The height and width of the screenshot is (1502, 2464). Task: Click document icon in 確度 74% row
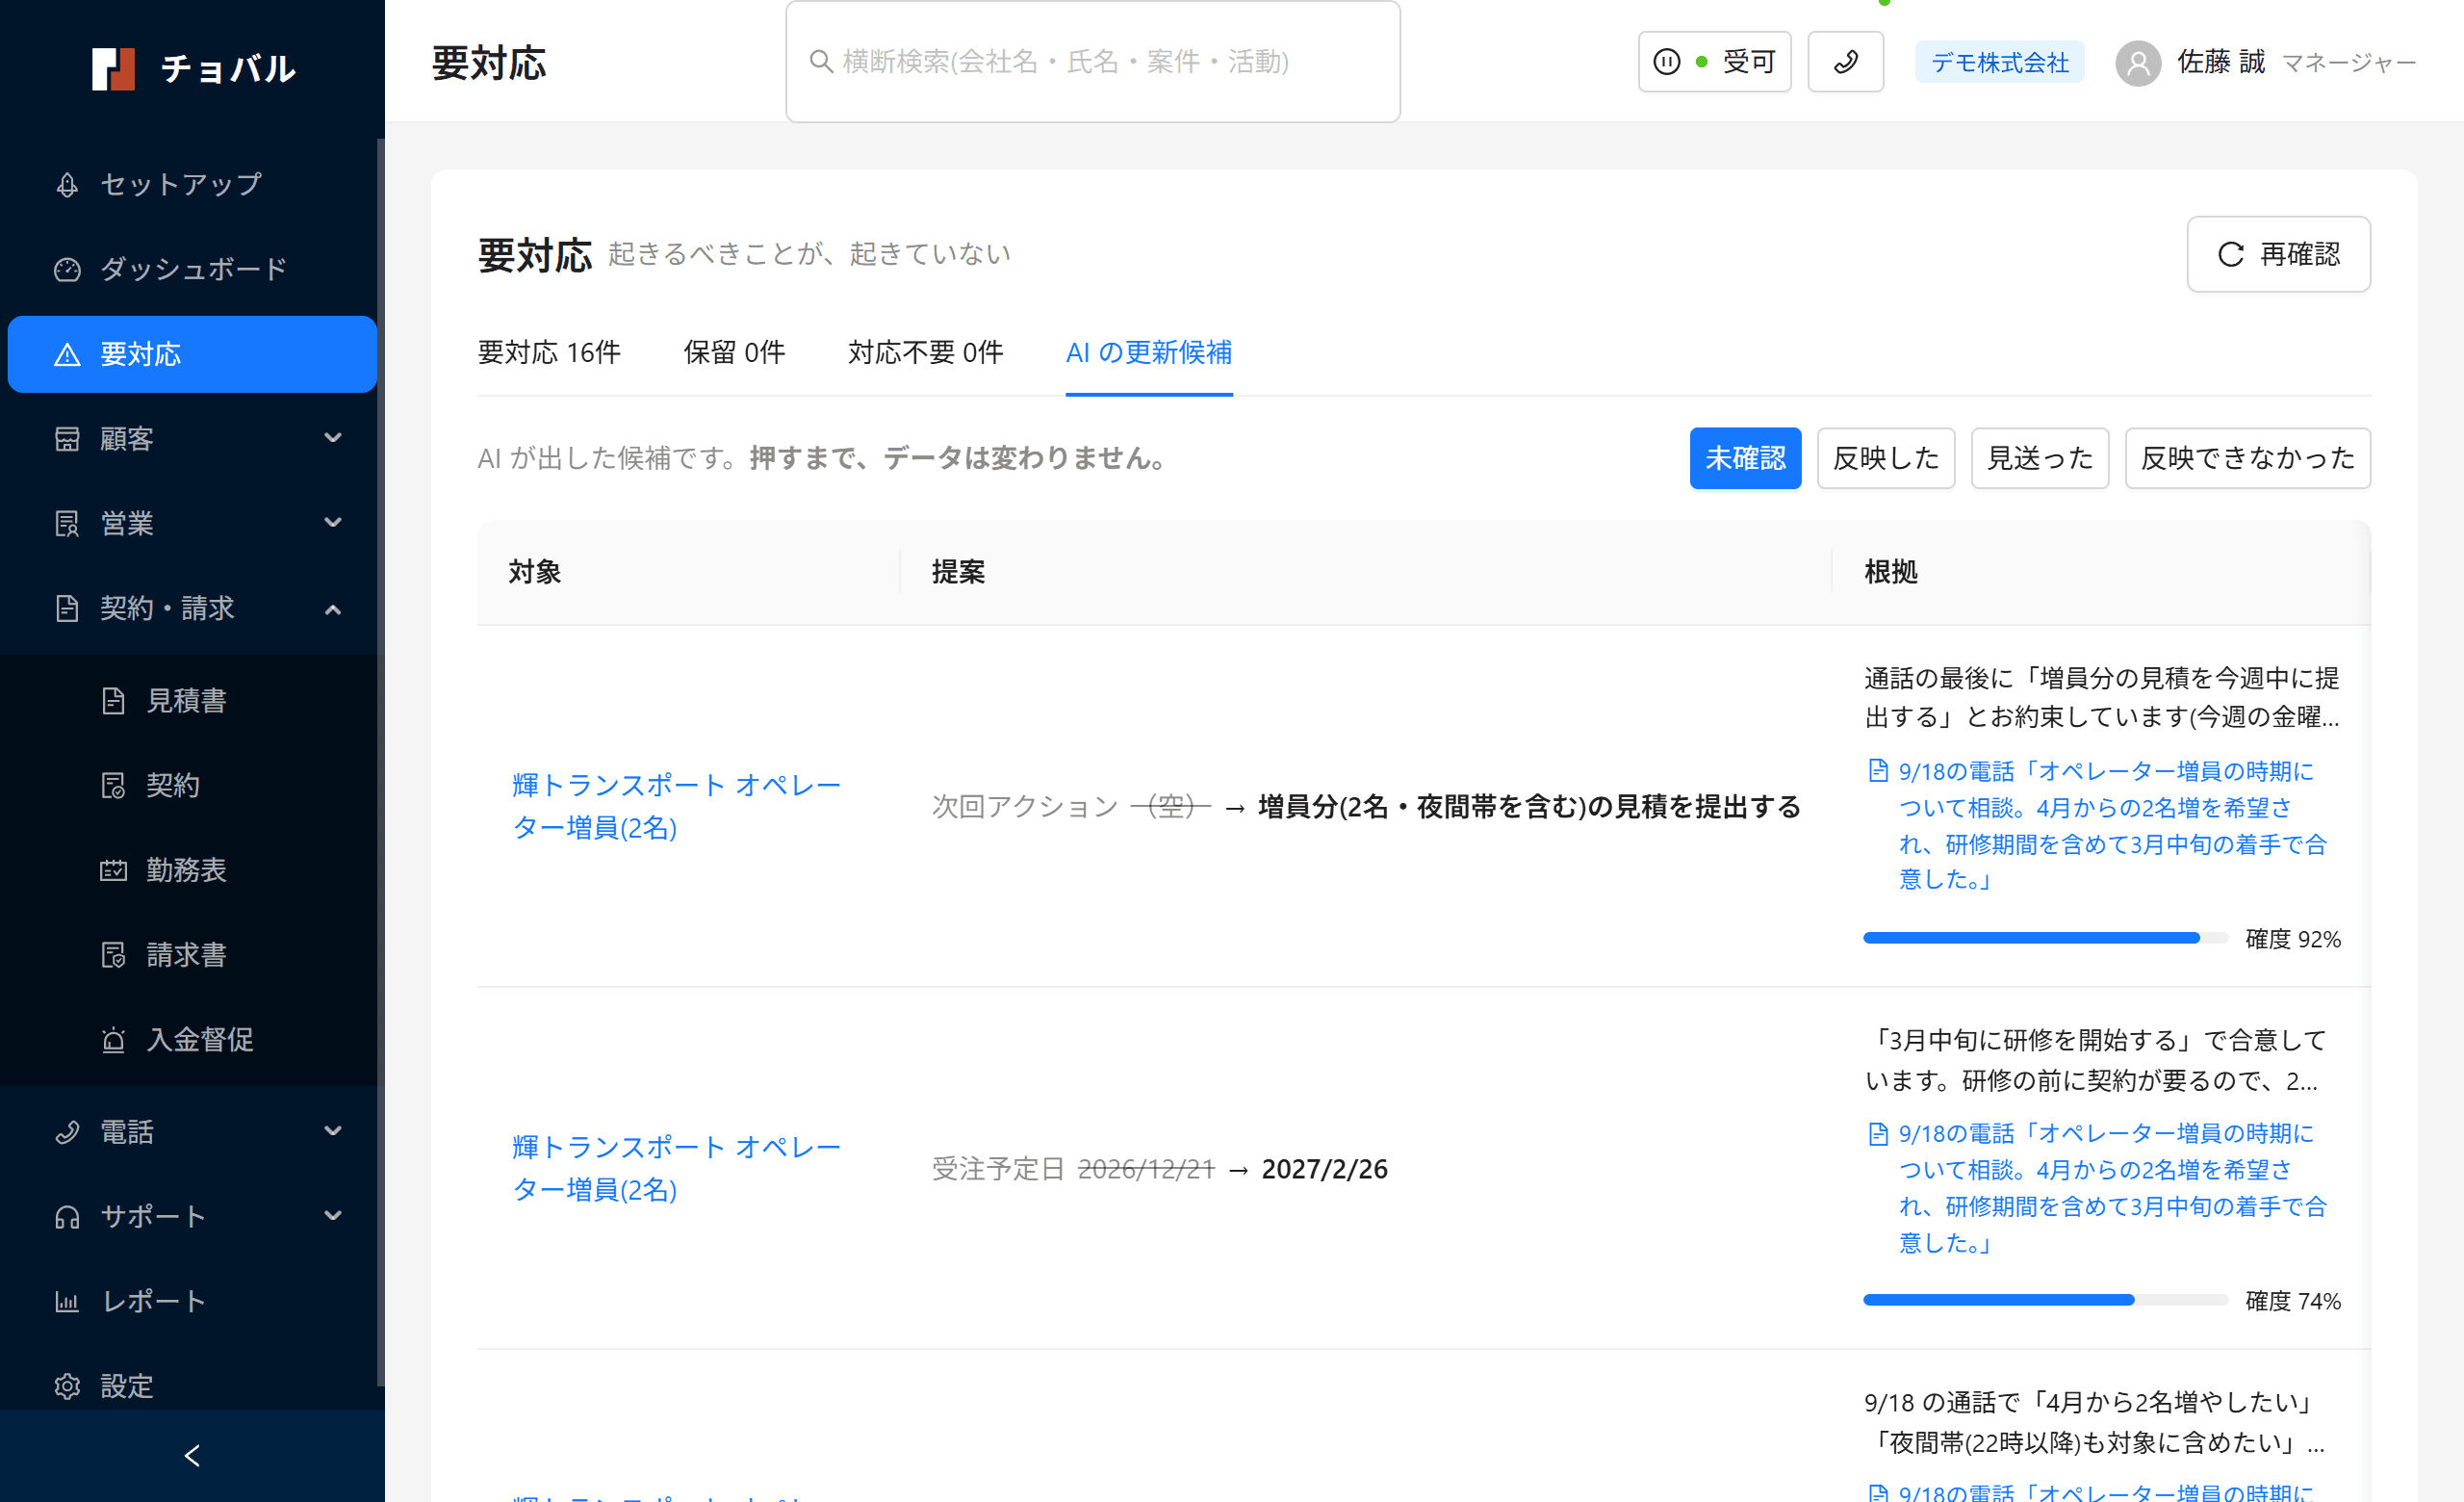point(1878,1133)
